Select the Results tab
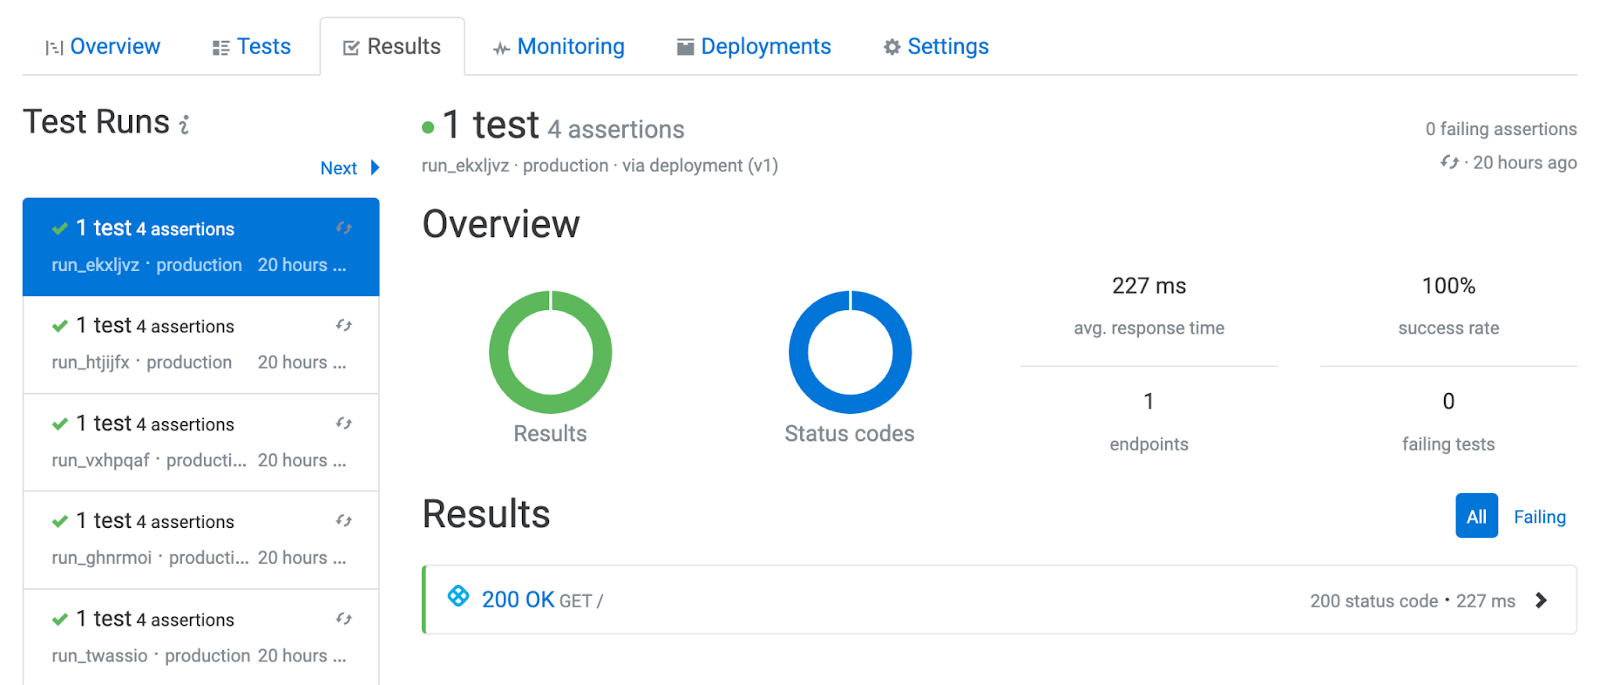This screenshot has height=685, width=1600. click(x=392, y=47)
